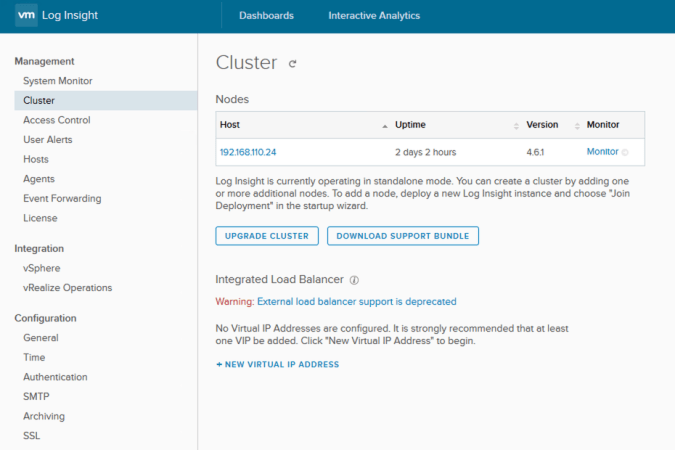Click the plus icon before New Virtual IP Address
This screenshot has width=675, height=450.
coord(219,364)
